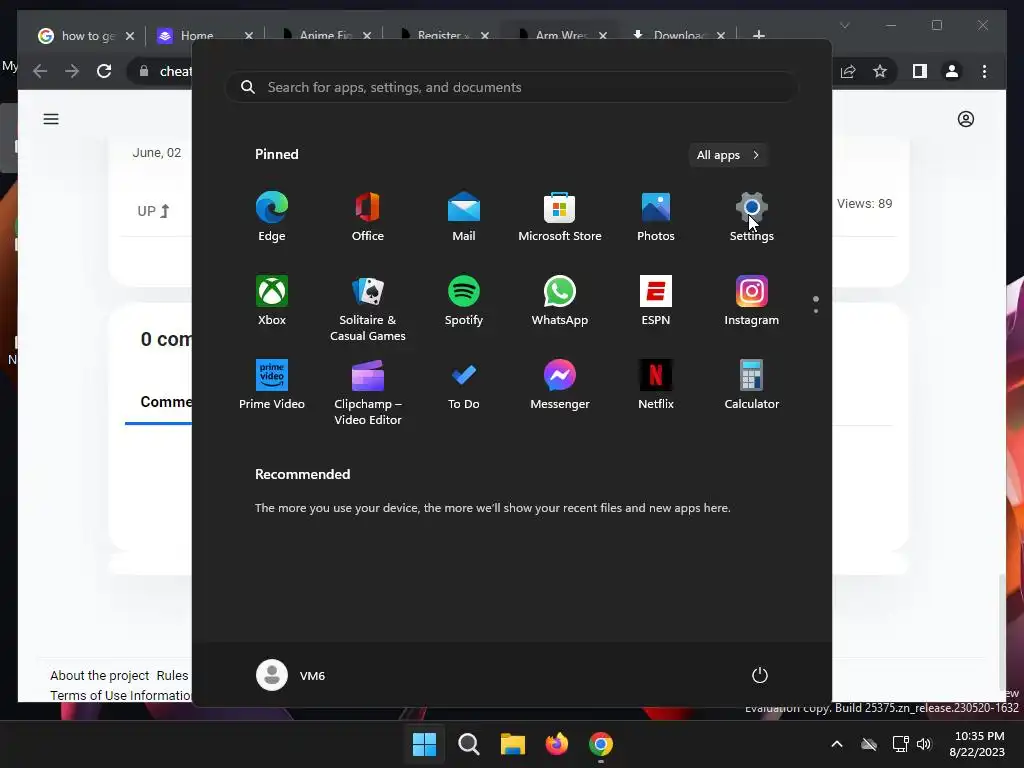Click webpage account icon
The image size is (1024, 768).
point(966,119)
